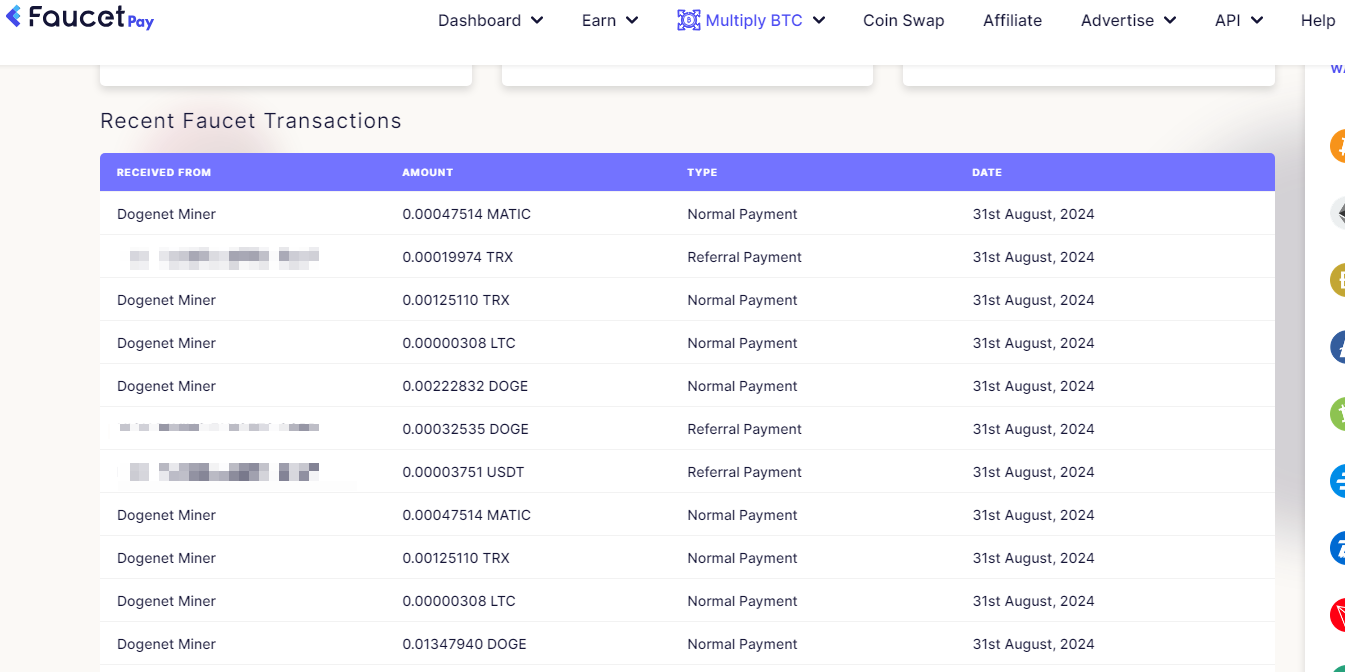
Task: Click the DATE column header
Action: (x=987, y=172)
